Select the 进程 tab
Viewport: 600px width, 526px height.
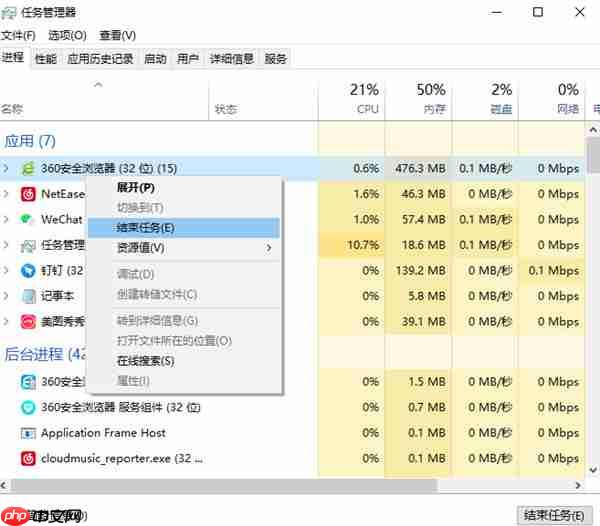pos(13,57)
